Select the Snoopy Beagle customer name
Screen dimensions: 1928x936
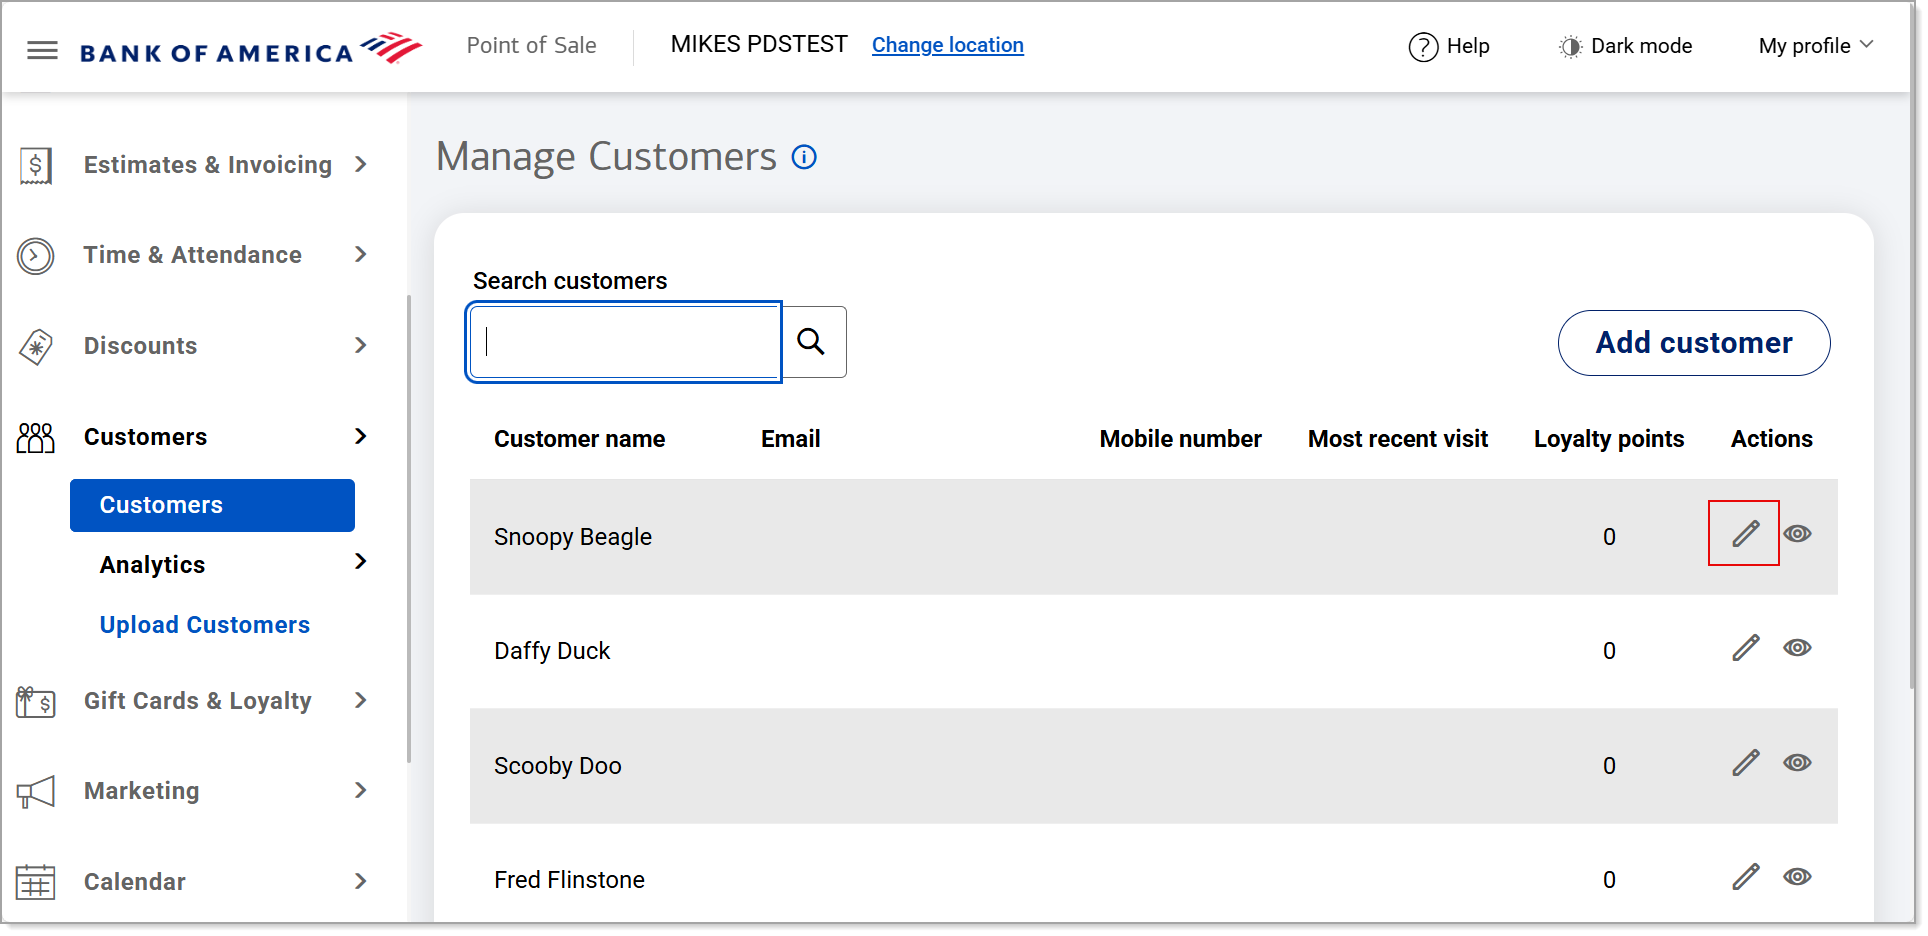(573, 537)
